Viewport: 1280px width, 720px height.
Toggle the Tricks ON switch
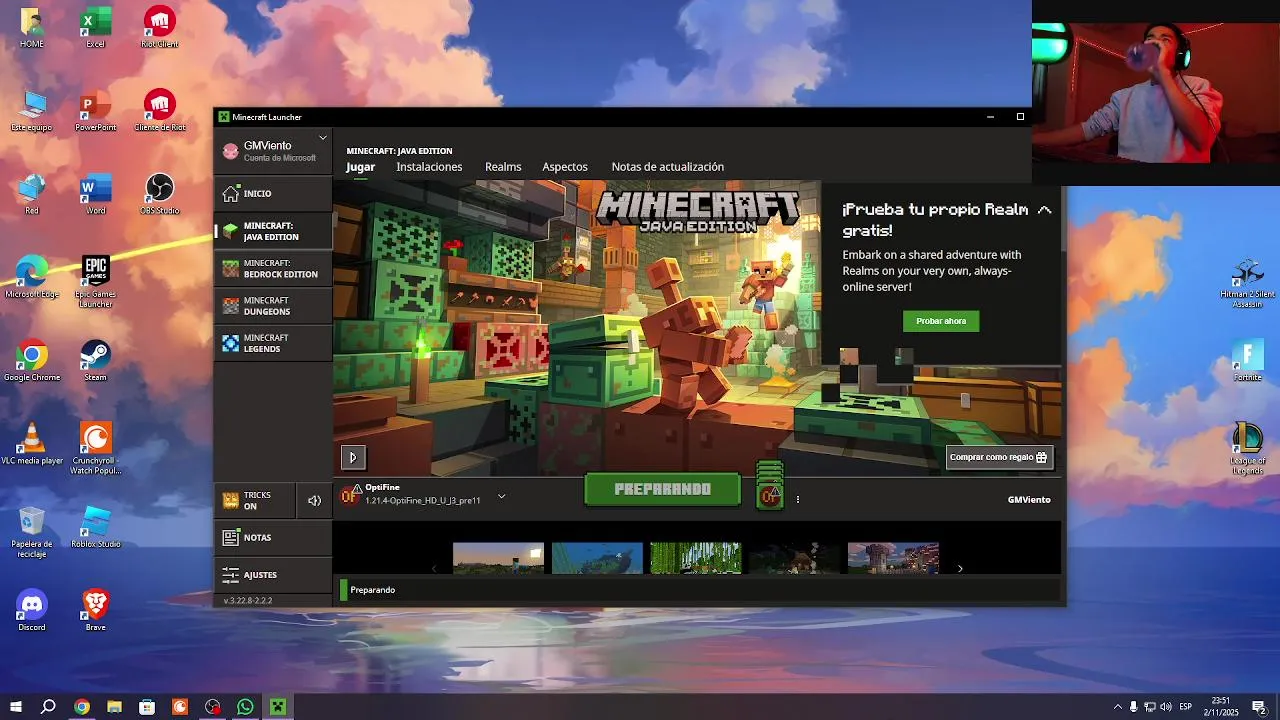(x=255, y=500)
